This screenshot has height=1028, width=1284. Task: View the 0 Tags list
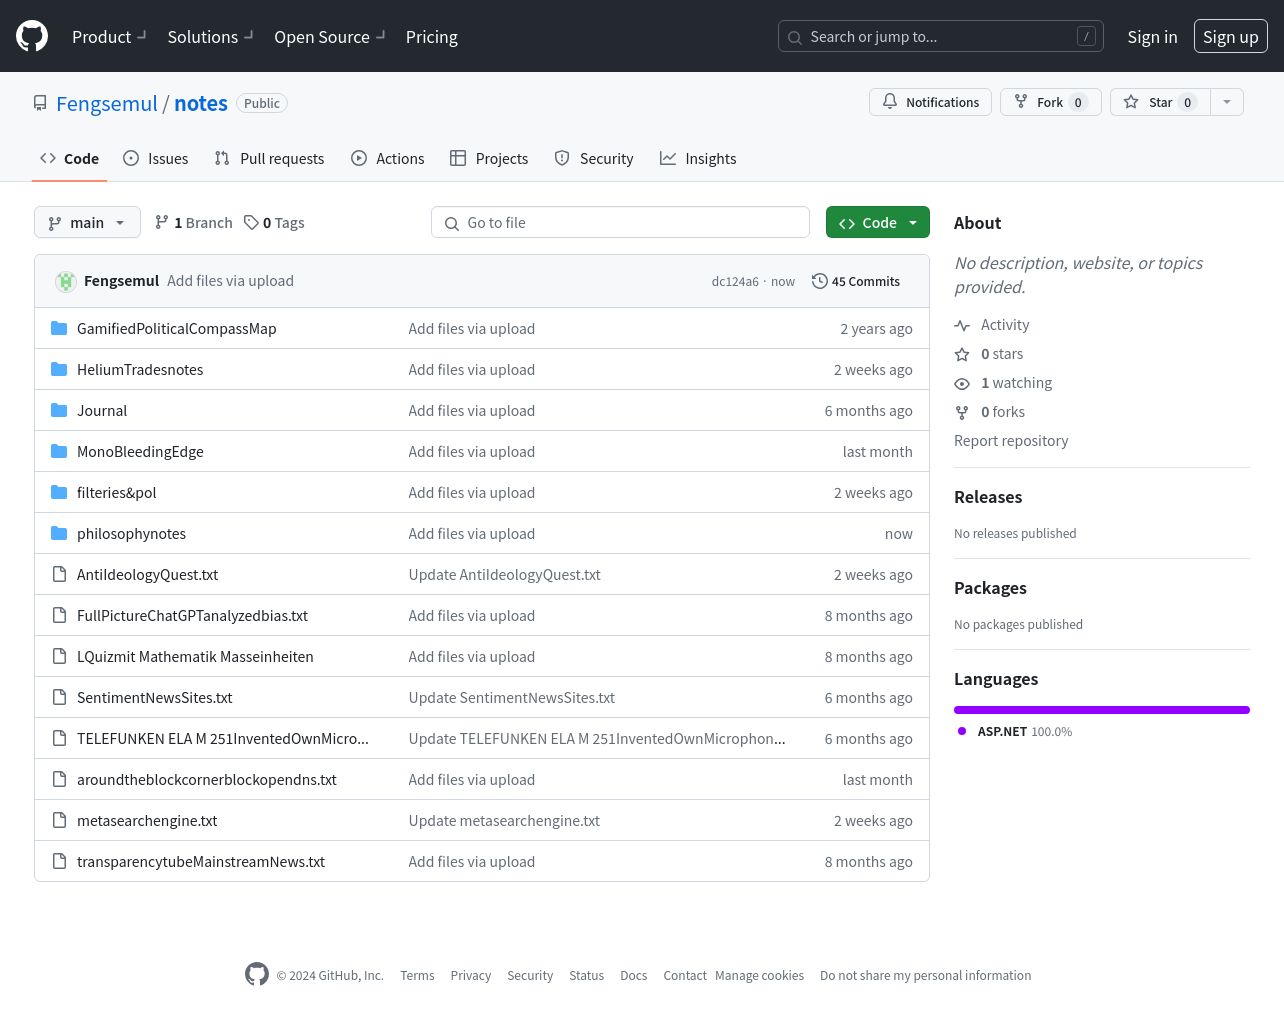click(274, 222)
